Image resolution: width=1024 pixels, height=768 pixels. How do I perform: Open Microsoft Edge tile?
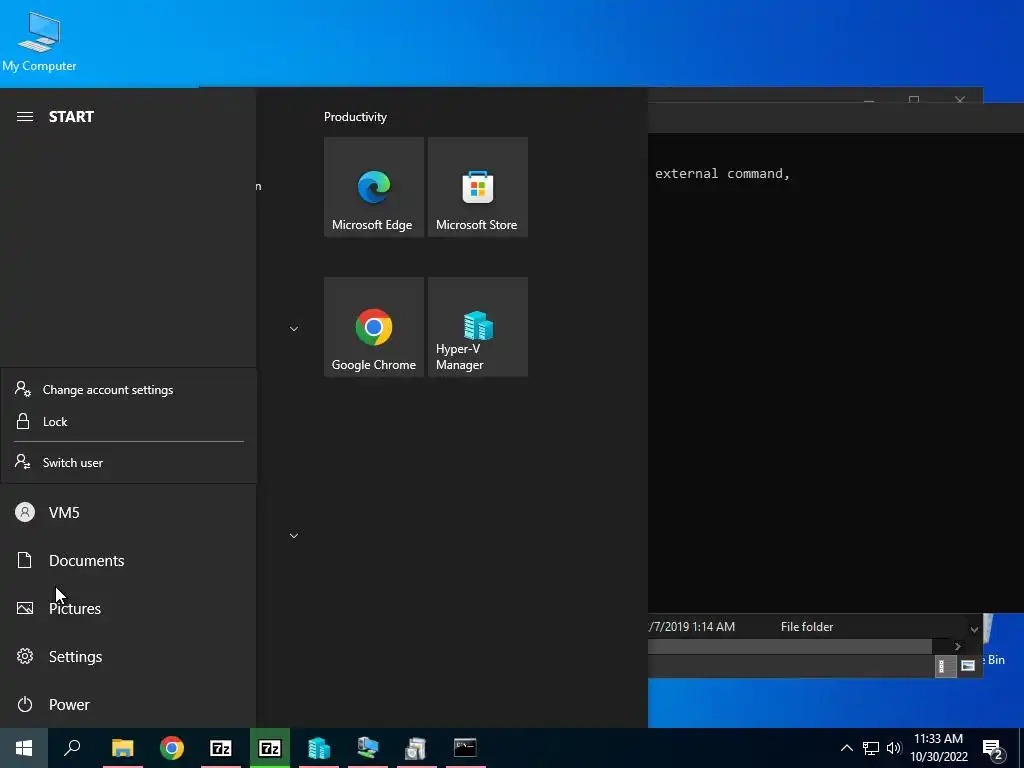pyautogui.click(x=374, y=187)
